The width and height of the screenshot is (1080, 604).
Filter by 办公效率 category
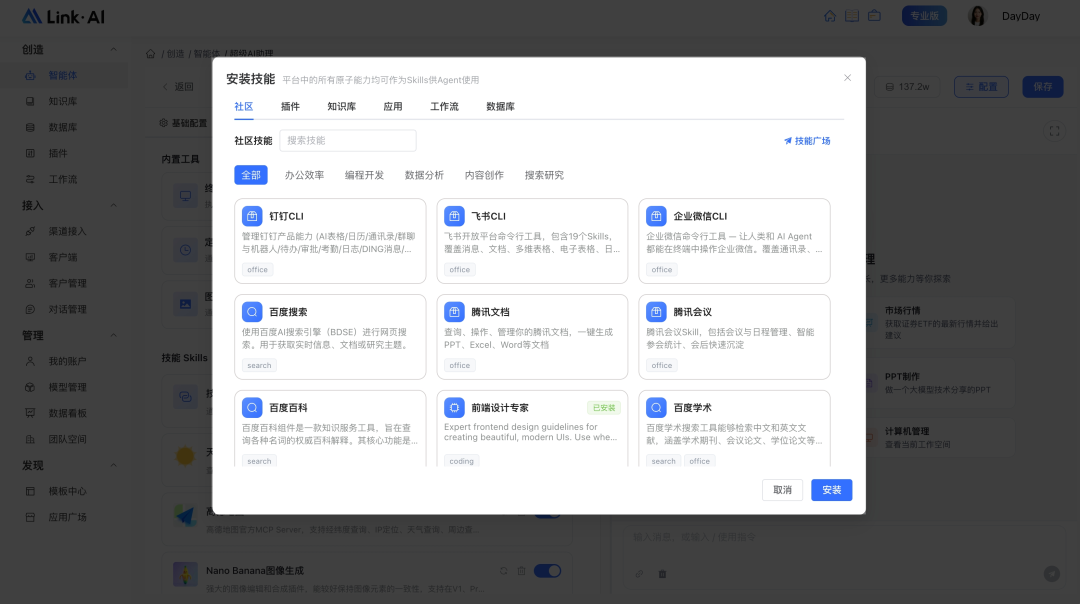[304, 175]
